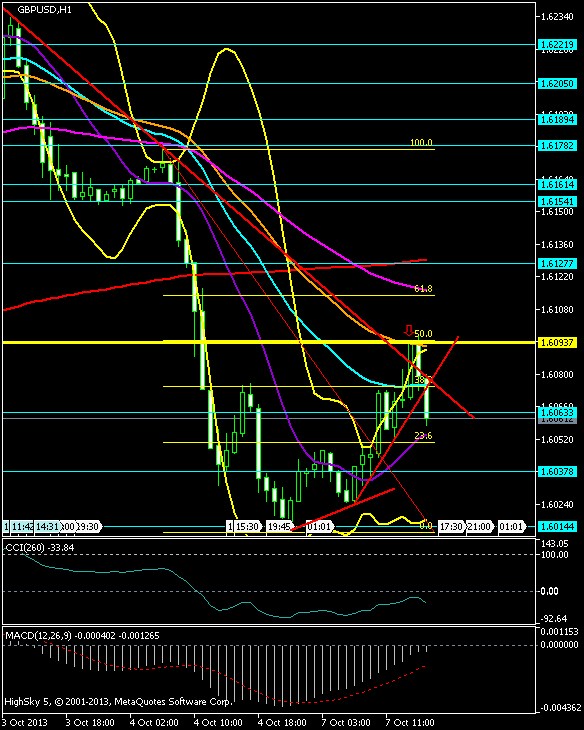Click the 3 Oct 2013 date axis label
This screenshot has width=584, height=730.
[26, 723]
